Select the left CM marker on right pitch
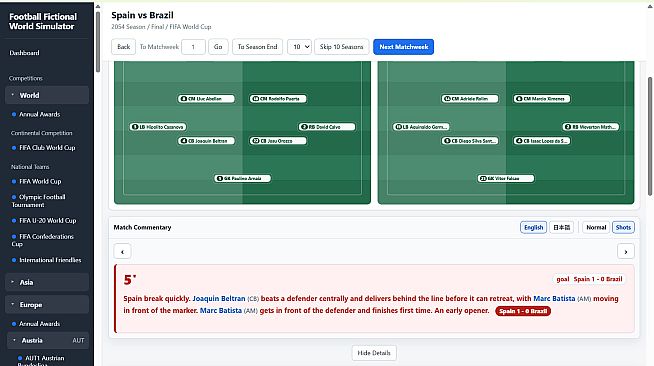Screen dimensions: 654x366 (470, 99)
